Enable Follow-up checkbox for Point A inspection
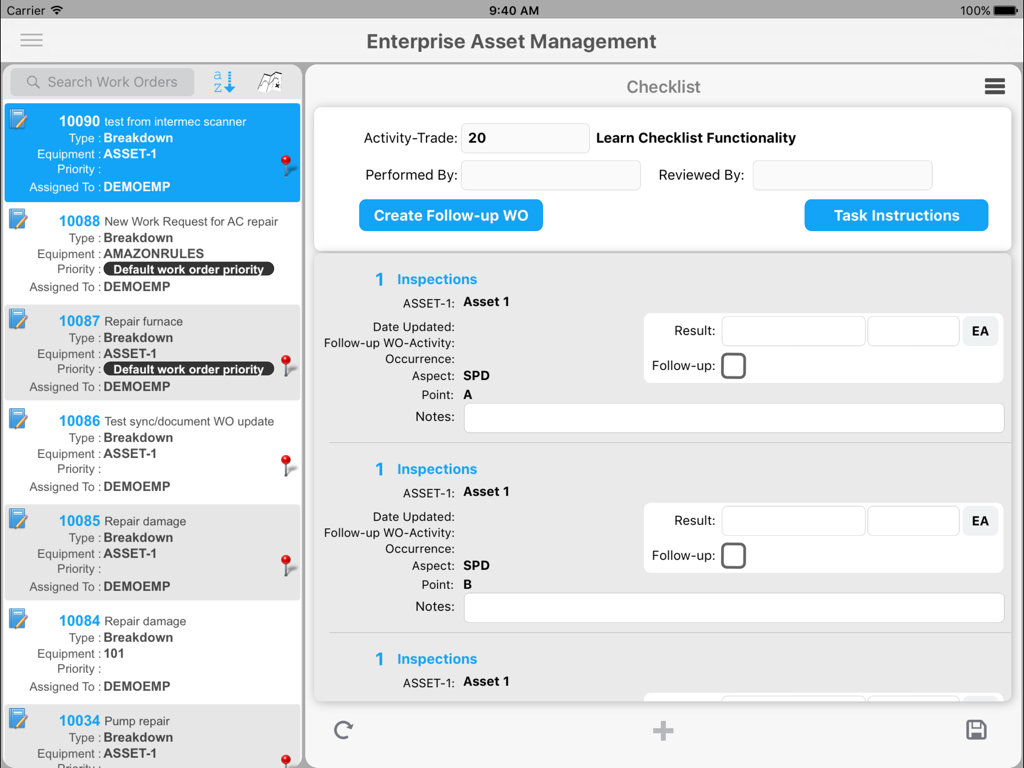This screenshot has width=1024, height=768. click(734, 366)
